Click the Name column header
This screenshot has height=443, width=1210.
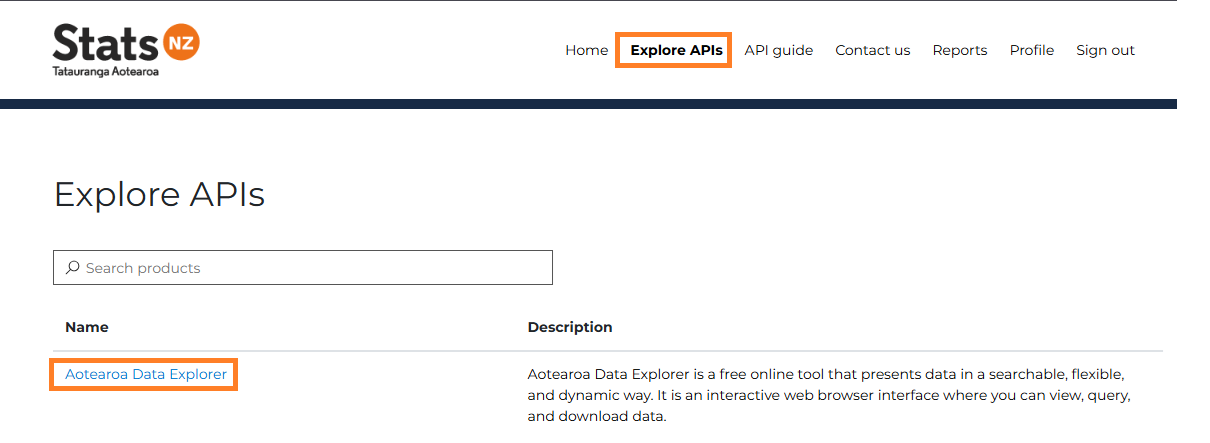click(x=87, y=327)
